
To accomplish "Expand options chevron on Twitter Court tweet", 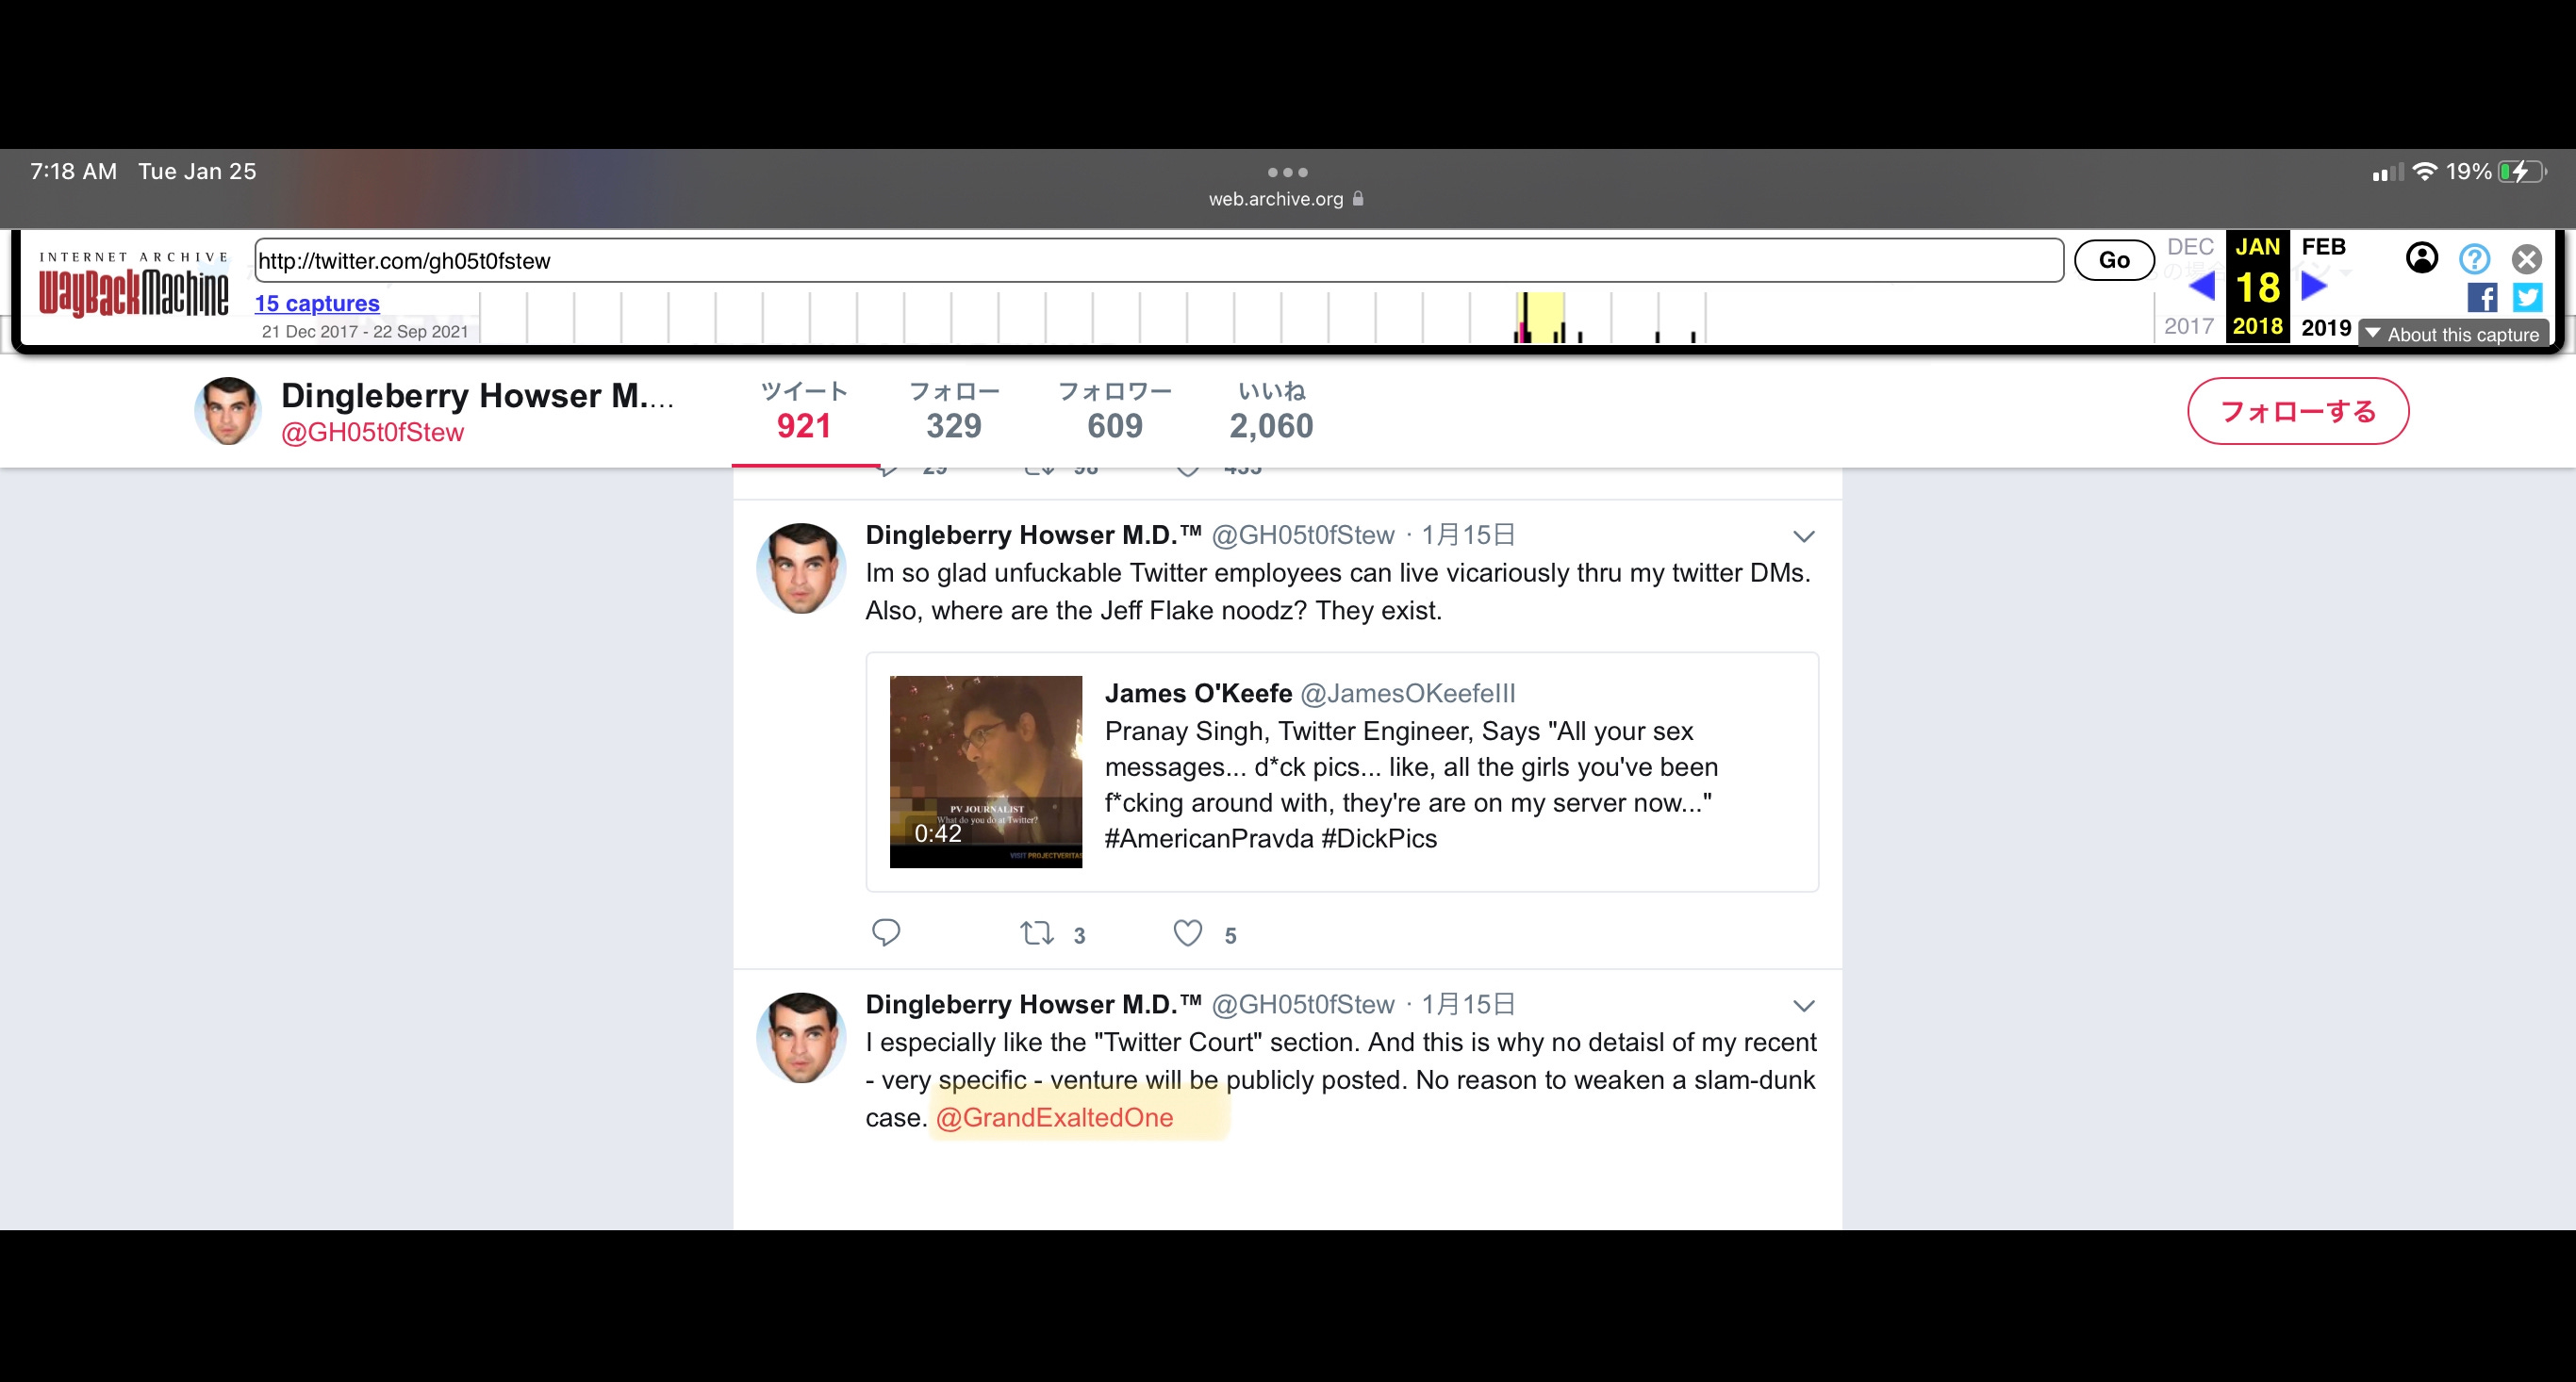I will pyautogui.click(x=1803, y=1006).
